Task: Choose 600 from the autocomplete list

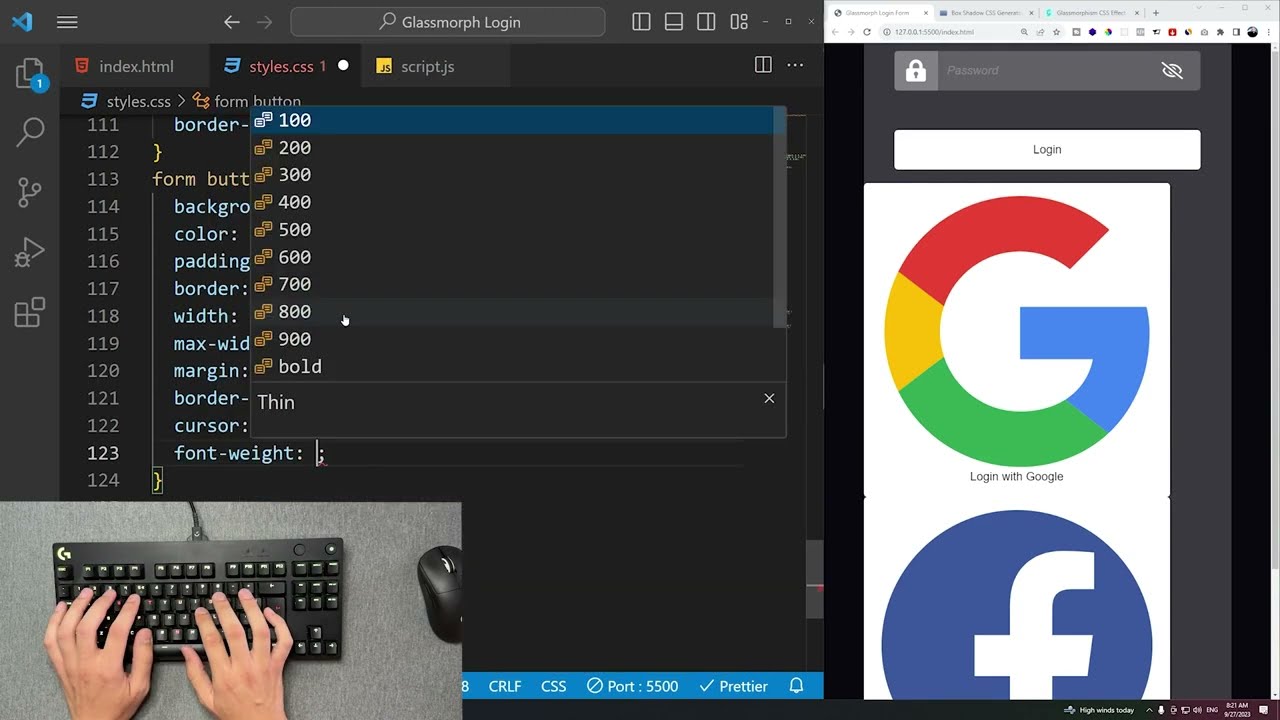Action: tap(511, 257)
